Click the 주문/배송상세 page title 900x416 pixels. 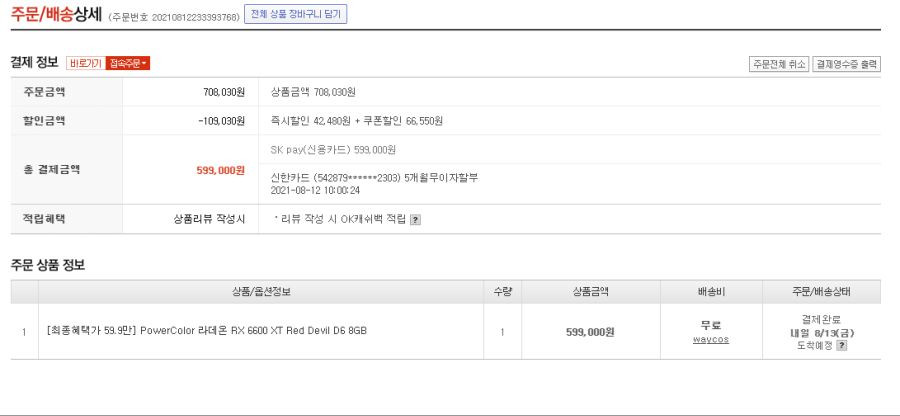coord(56,15)
